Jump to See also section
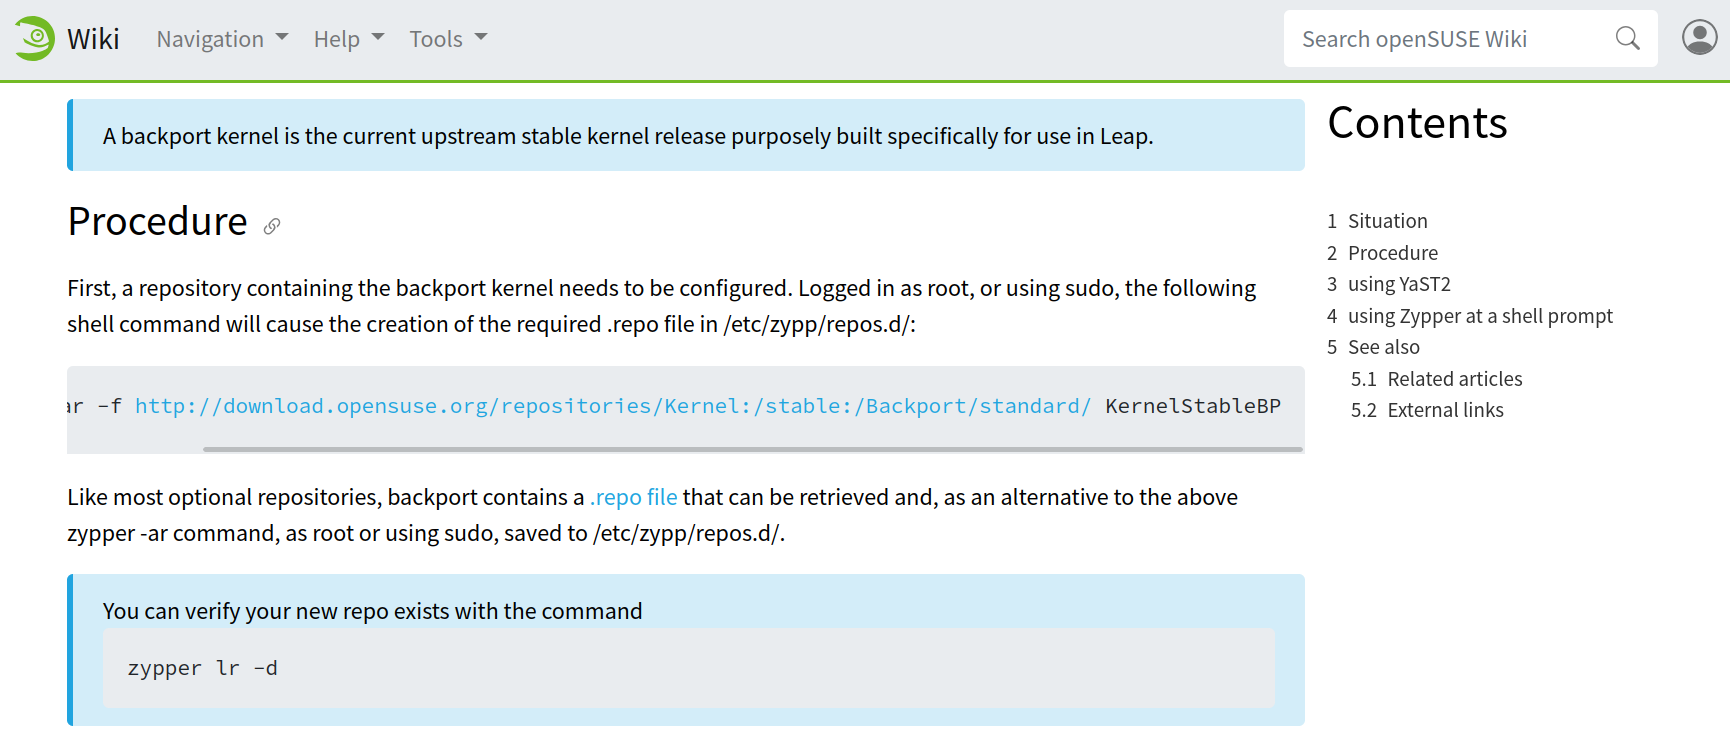 pyautogui.click(x=1373, y=347)
